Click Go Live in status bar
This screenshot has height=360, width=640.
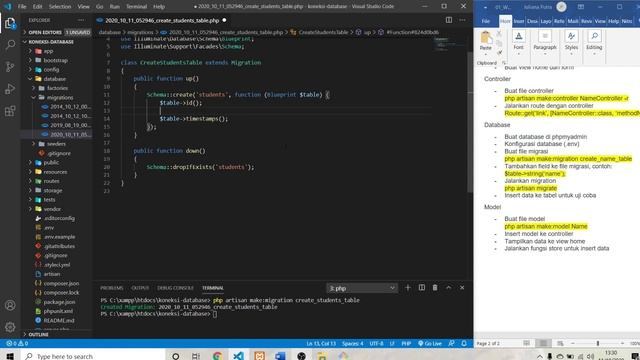point(430,344)
